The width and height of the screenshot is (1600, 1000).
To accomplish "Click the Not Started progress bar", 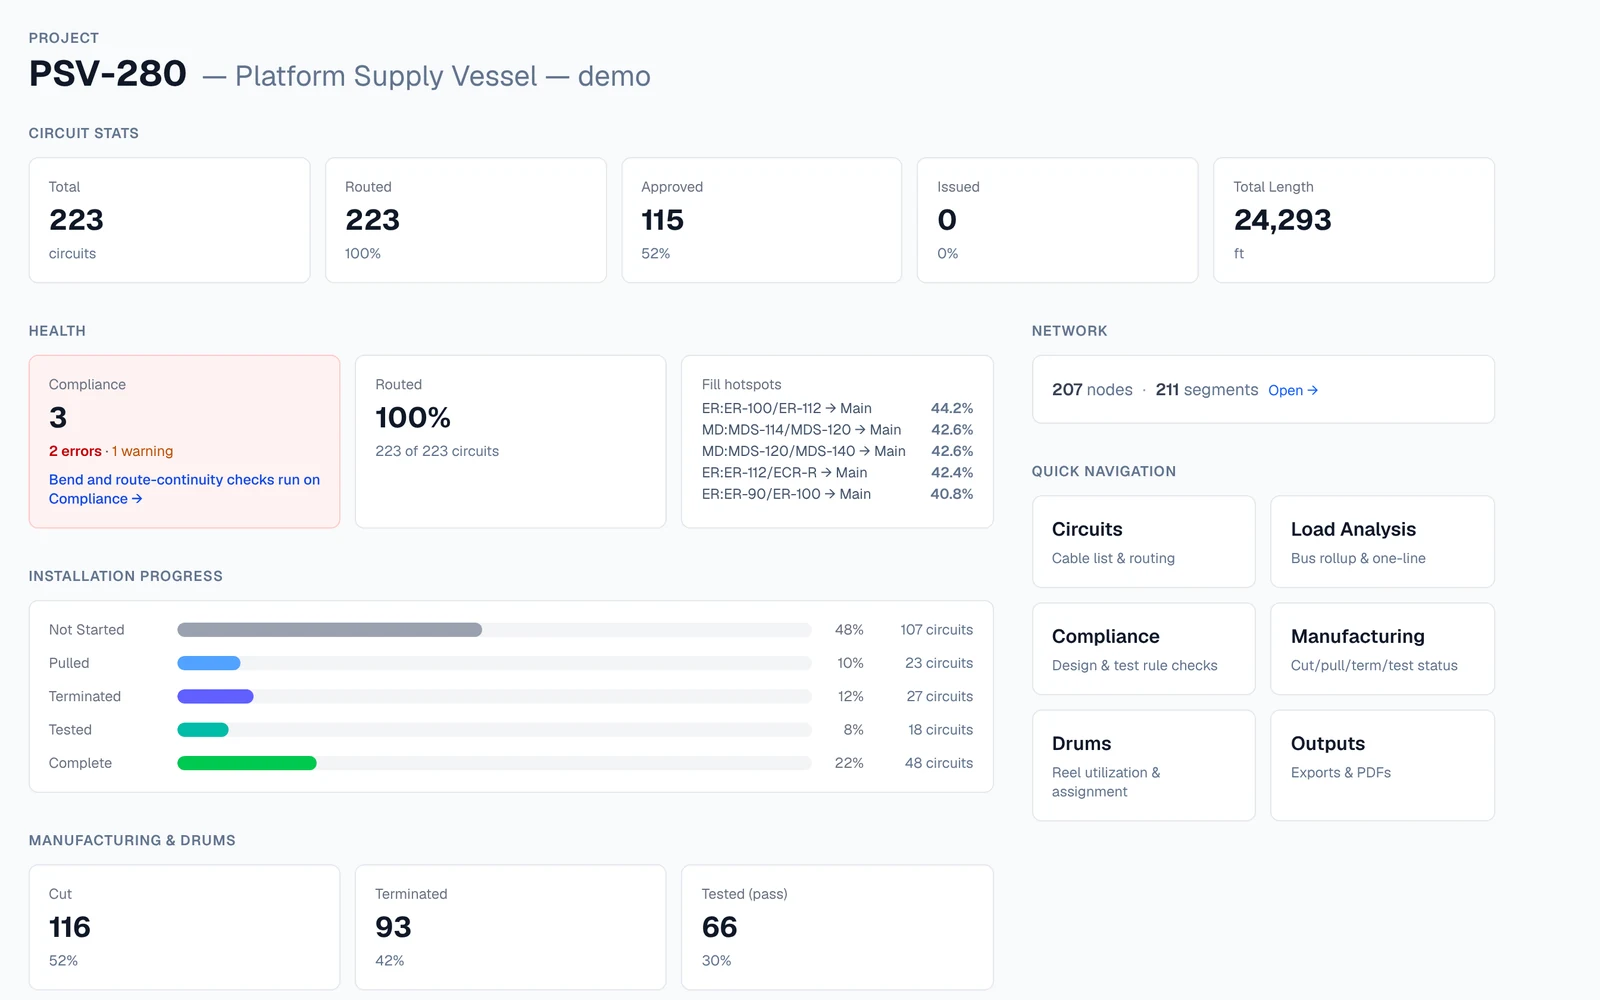I will 494,630.
